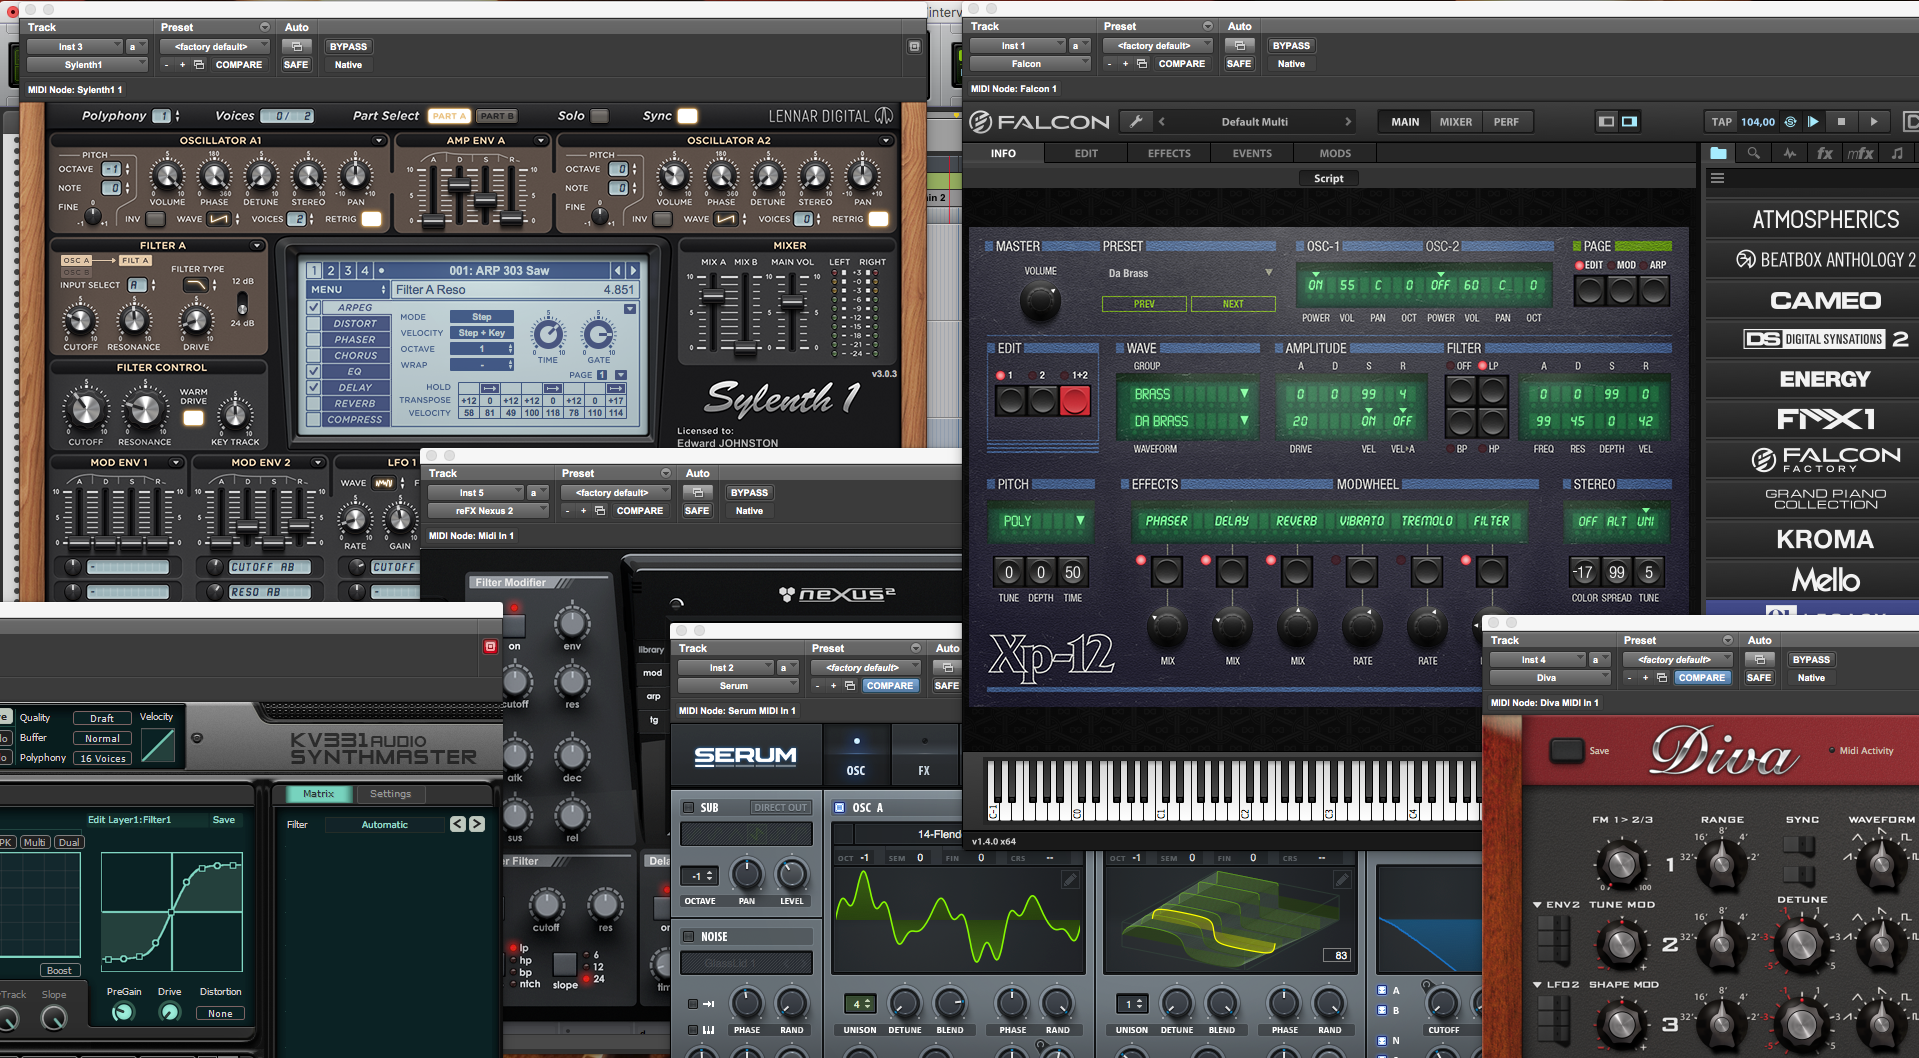This screenshot has width=1919, height=1058.
Task: Click BYPASS button in Diva window
Action: point(1811,660)
